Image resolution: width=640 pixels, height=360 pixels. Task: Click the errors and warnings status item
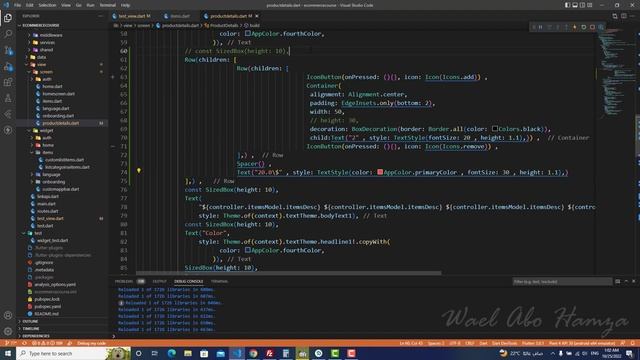point(47,343)
